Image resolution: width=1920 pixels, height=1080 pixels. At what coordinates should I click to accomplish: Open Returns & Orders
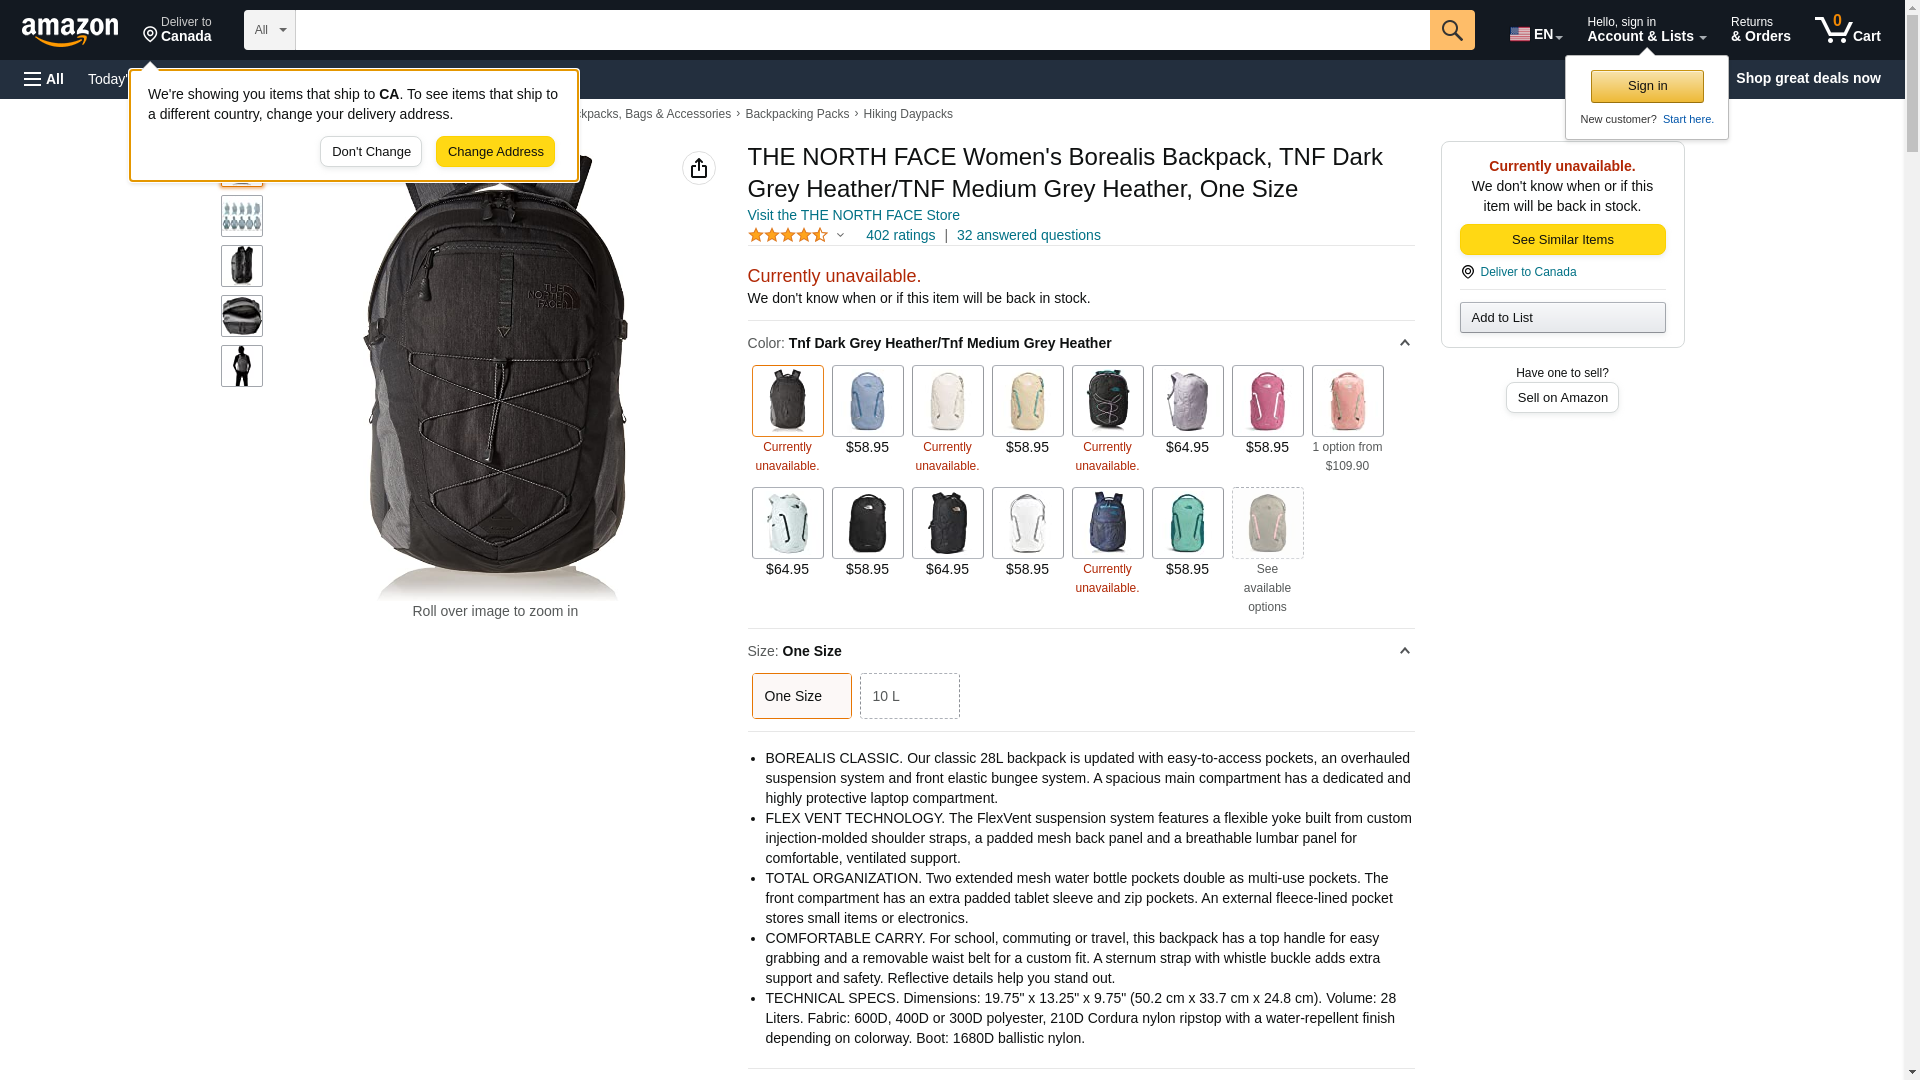pyautogui.click(x=1761, y=30)
